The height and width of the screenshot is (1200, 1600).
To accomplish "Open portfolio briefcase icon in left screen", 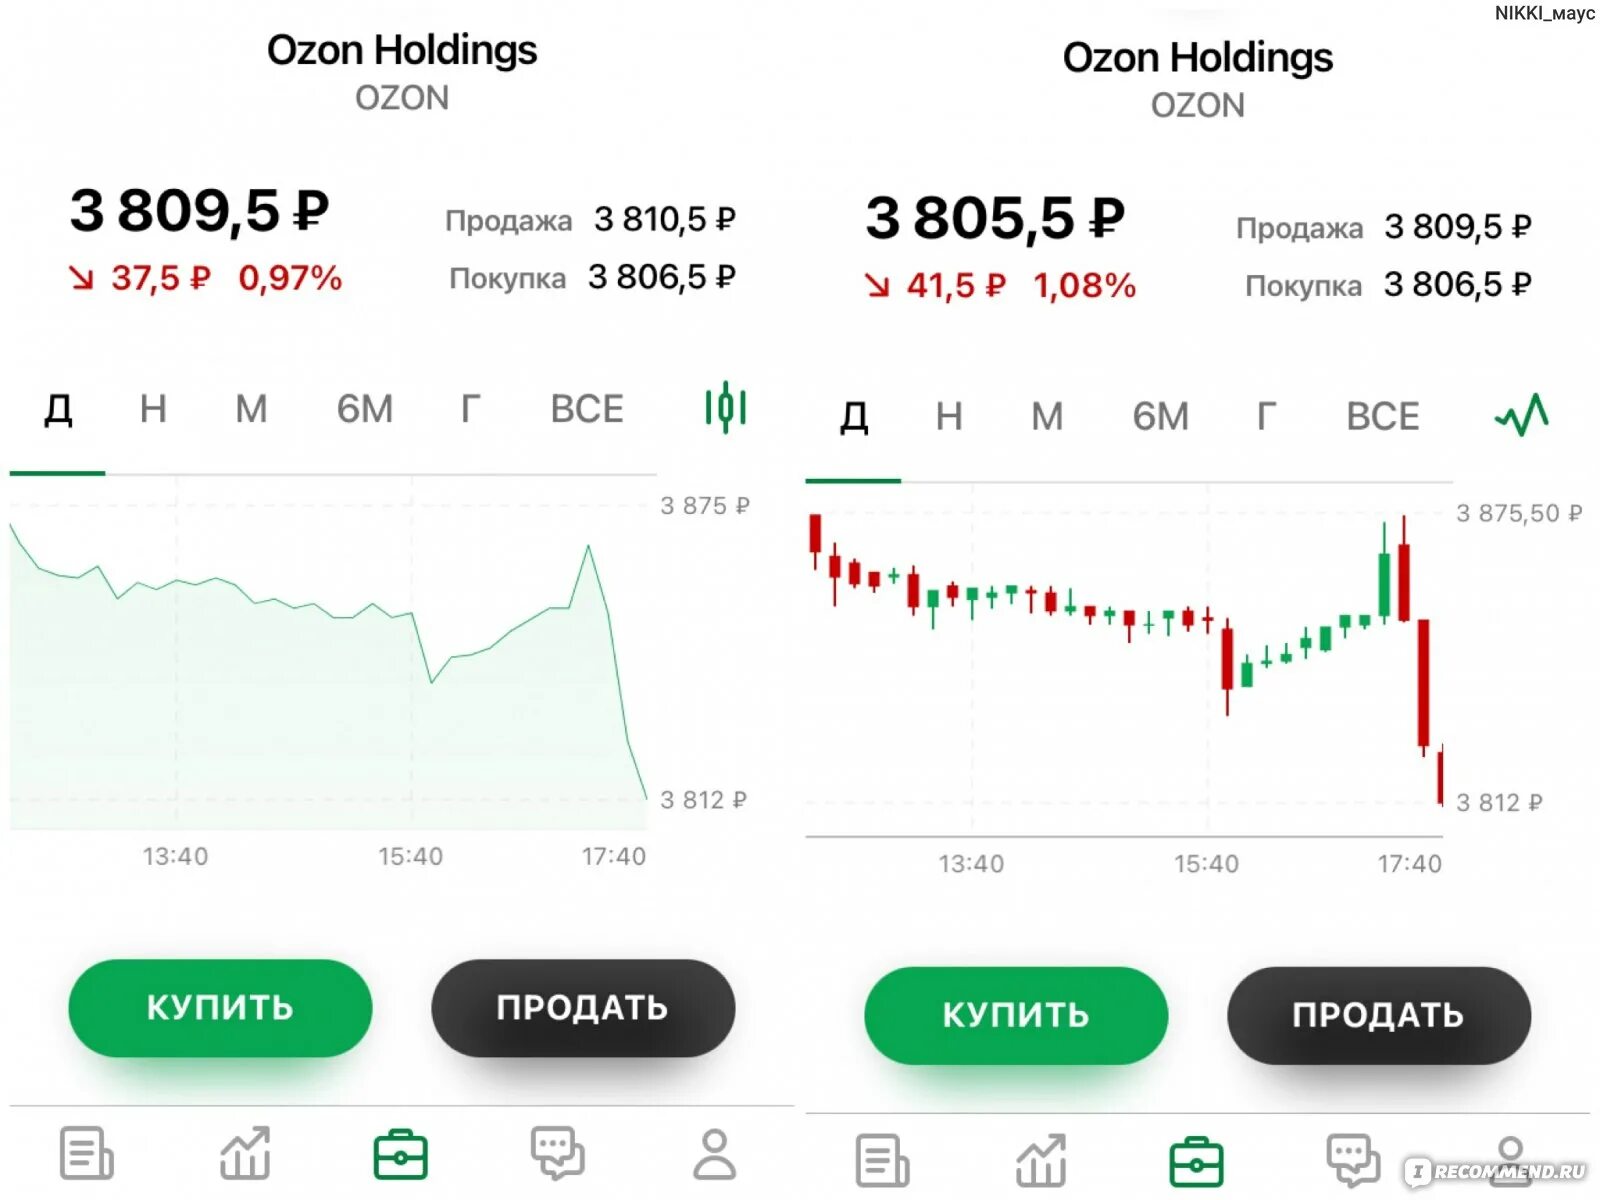I will (401, 1155).
